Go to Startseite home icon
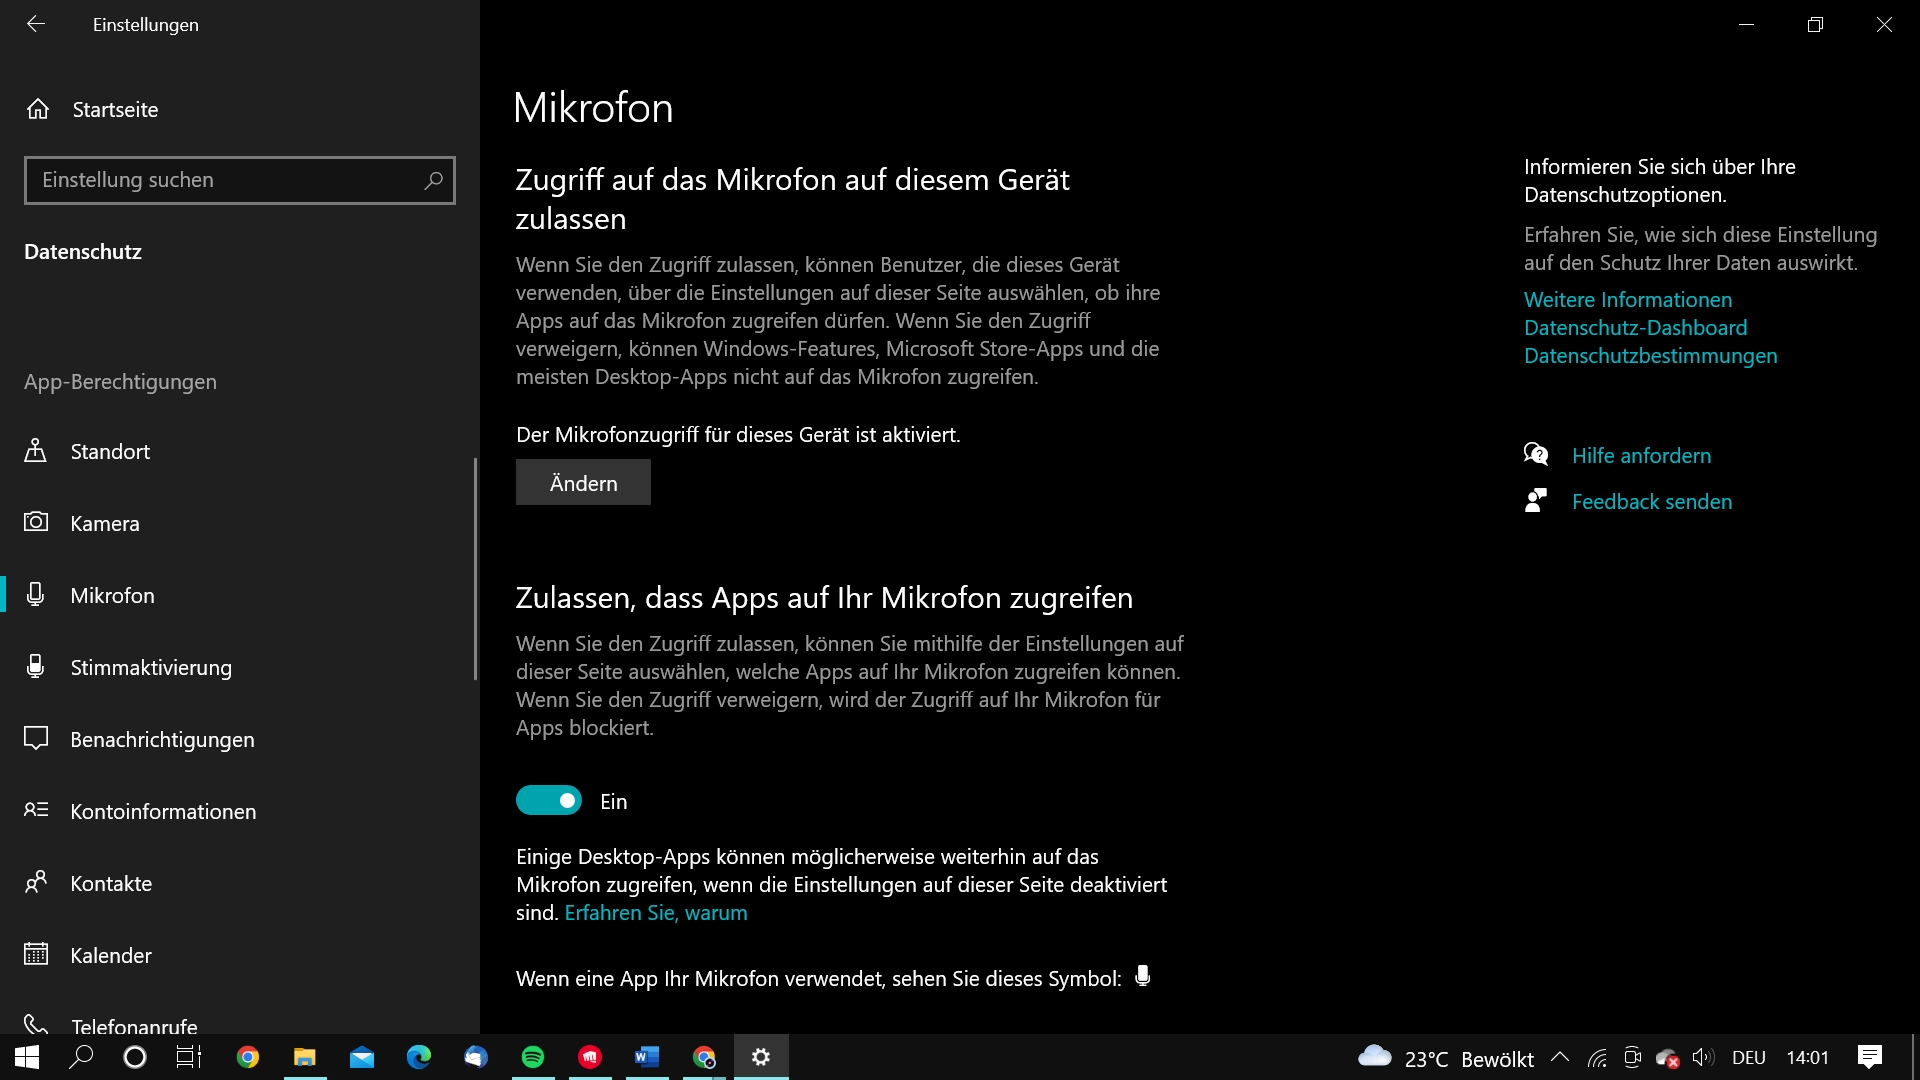 click(38, 109)
